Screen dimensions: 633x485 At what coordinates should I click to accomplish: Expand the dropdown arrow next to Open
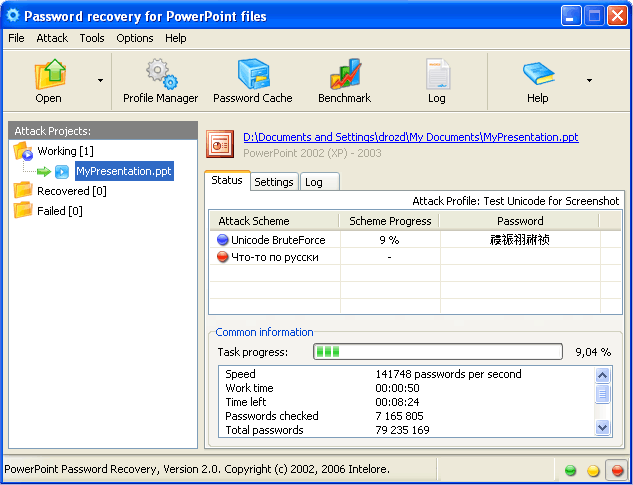pos(100,80)
